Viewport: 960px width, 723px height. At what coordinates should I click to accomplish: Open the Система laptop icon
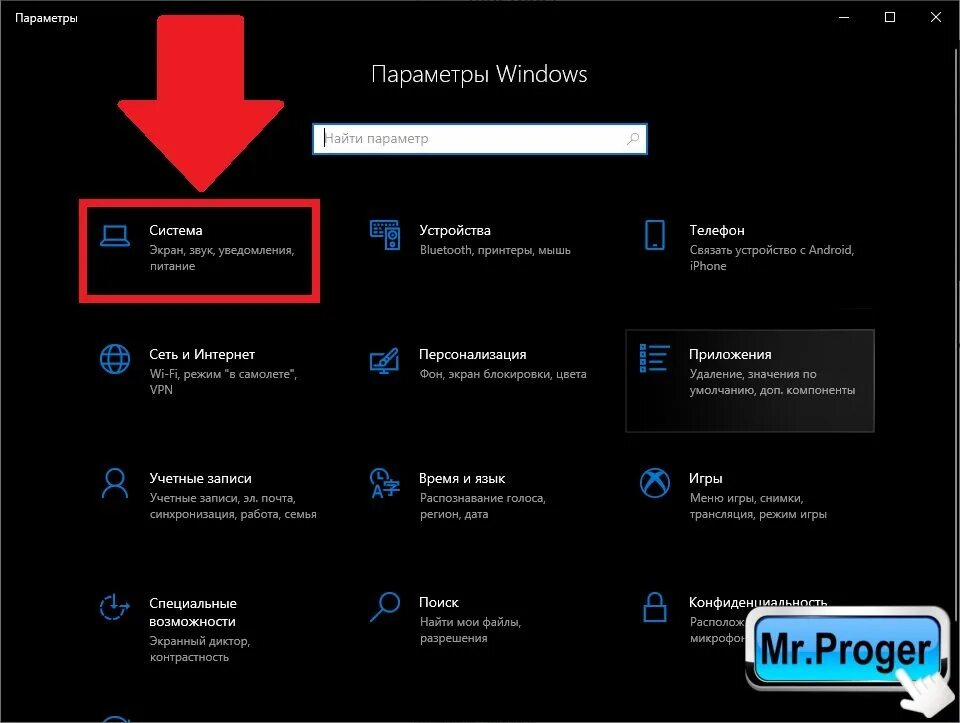[x=114, y=236]
